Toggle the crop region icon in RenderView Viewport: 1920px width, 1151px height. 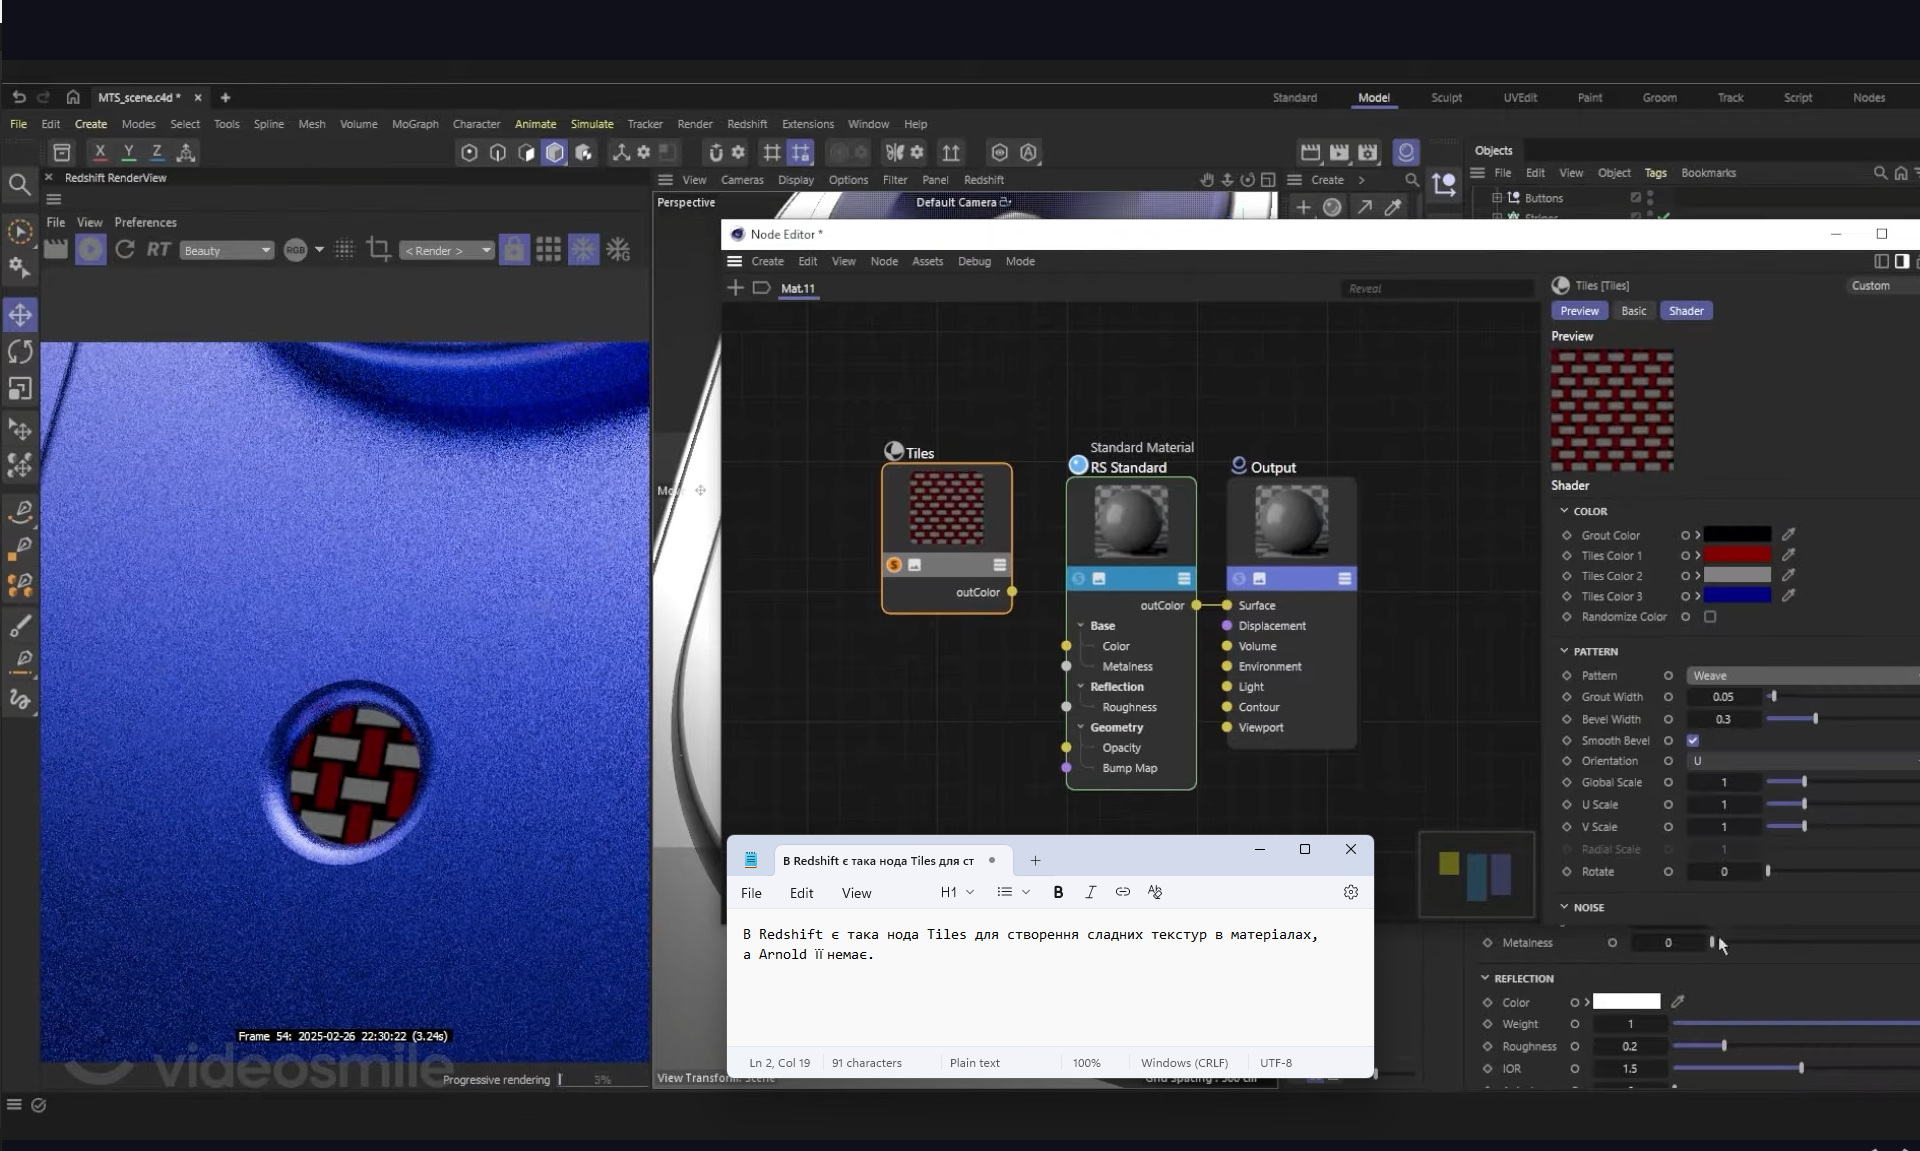[x=378, y=250]
